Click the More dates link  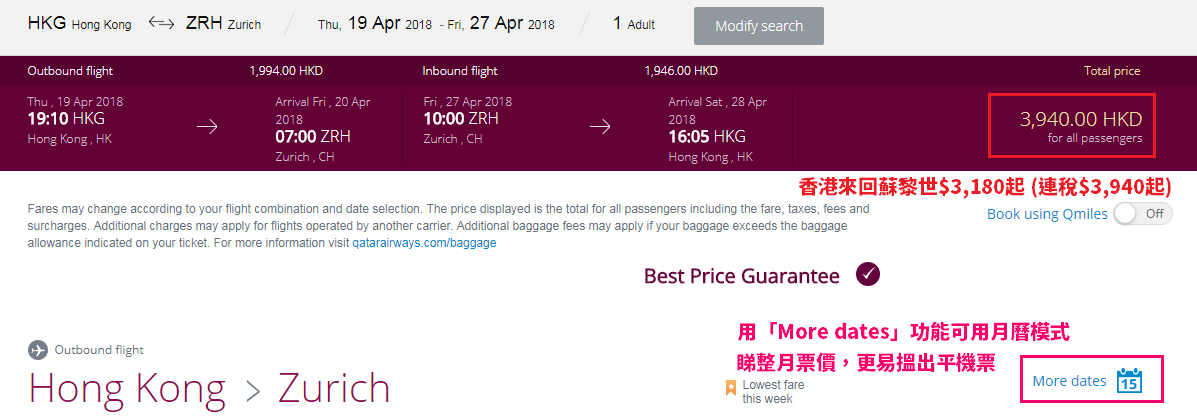point(1069,381)
